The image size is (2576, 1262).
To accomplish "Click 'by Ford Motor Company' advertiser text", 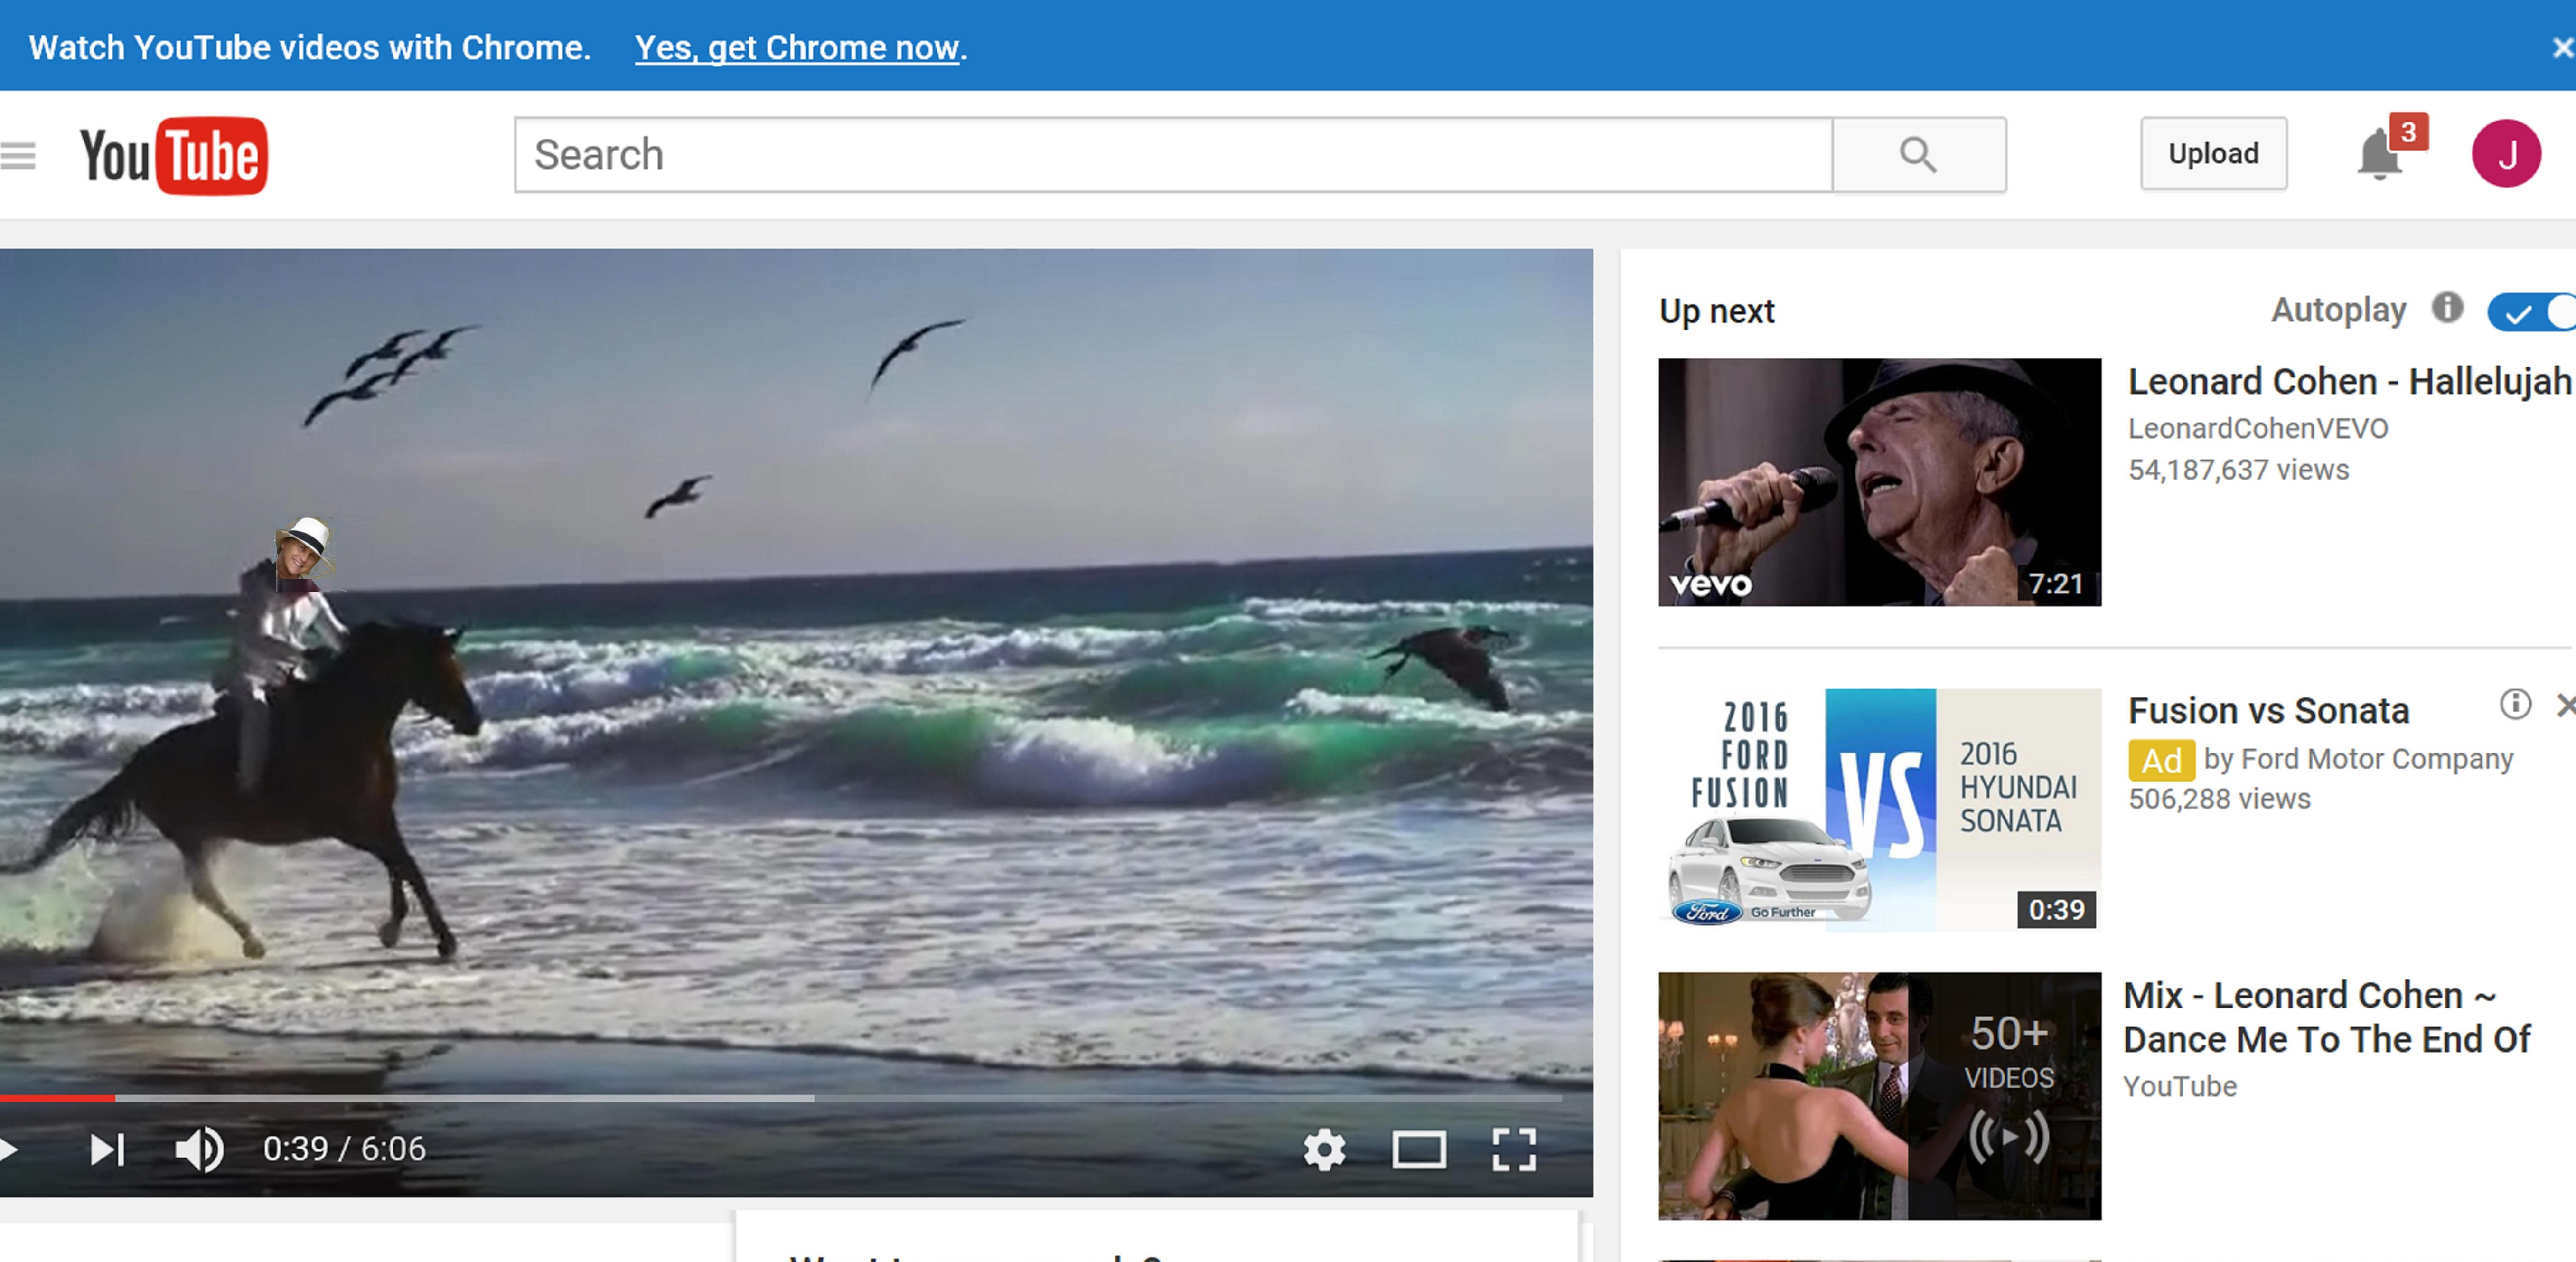I will (2358, 759).
